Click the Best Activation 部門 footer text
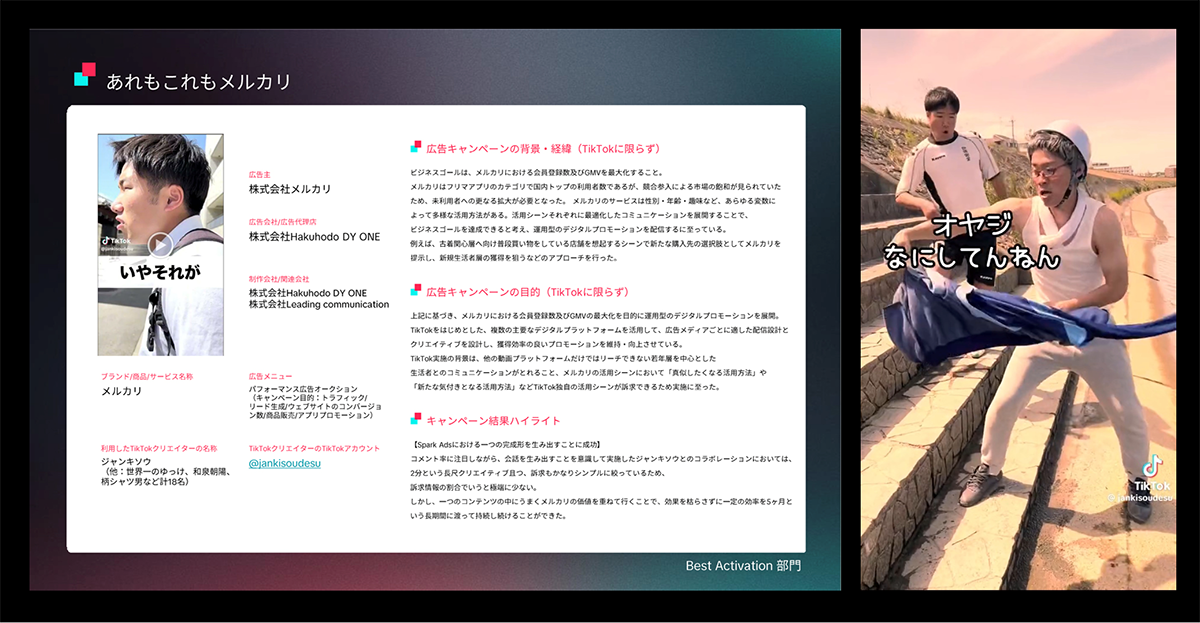The image size is (1200, 623). coord(743,566)
